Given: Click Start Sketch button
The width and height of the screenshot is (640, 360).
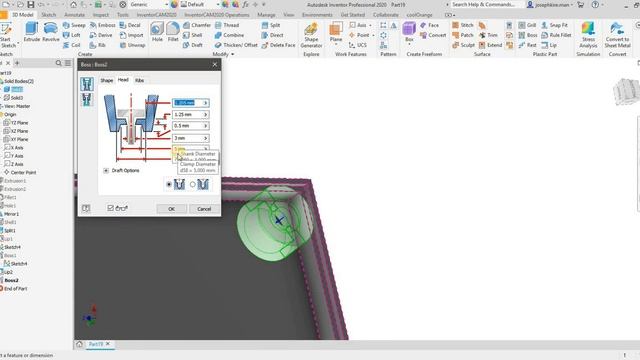Looking at the screenshot, I should pos(7,35).
